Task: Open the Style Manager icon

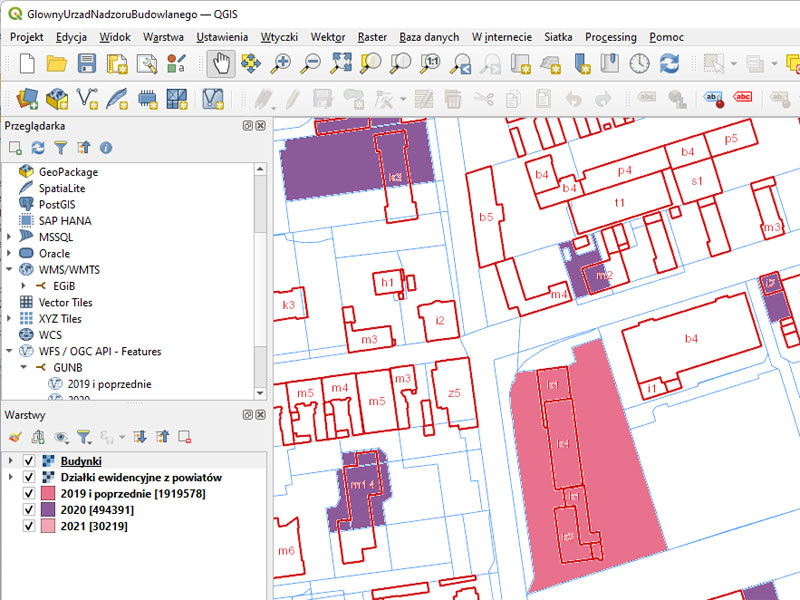Action: coord(177,64)
